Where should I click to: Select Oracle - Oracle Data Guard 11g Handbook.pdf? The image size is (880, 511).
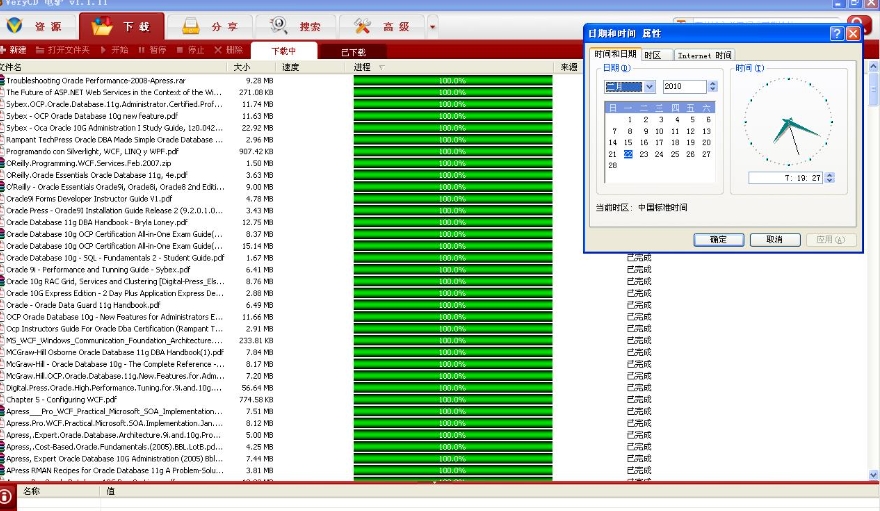pyautogui.click(x=83, y=305)
